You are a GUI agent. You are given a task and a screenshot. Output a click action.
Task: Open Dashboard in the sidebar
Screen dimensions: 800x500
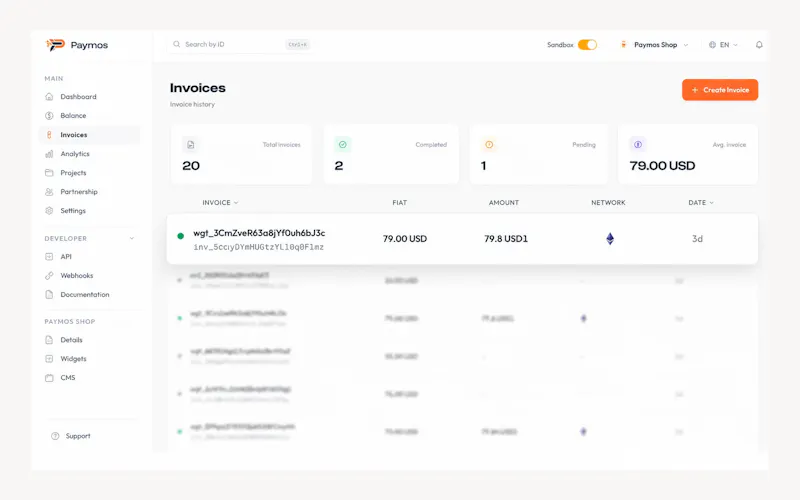pyautogui.click(x=89, y=96)
